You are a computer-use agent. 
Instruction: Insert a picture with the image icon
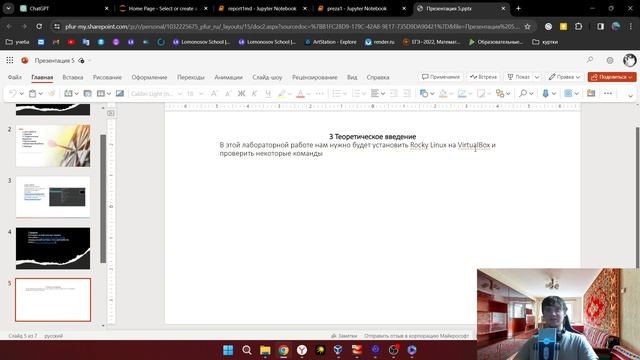(x=120, y=93)
